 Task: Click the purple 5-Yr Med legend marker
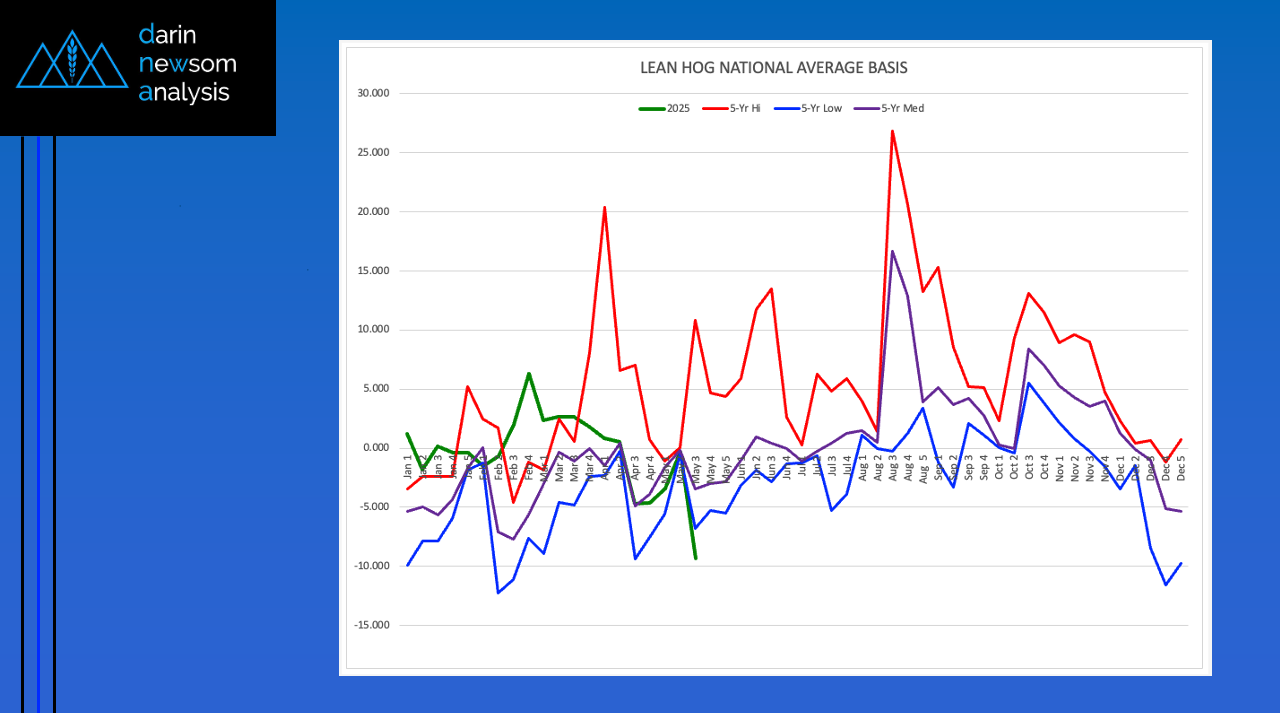[x=862, y=108]
